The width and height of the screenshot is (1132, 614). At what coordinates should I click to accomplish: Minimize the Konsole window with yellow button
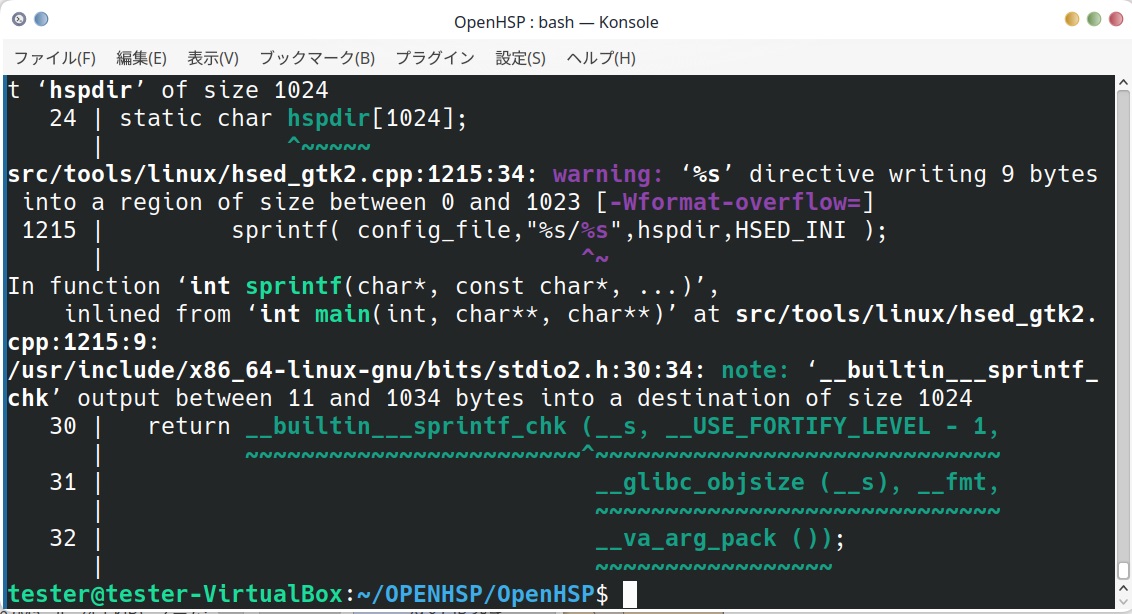[1072, 20]
